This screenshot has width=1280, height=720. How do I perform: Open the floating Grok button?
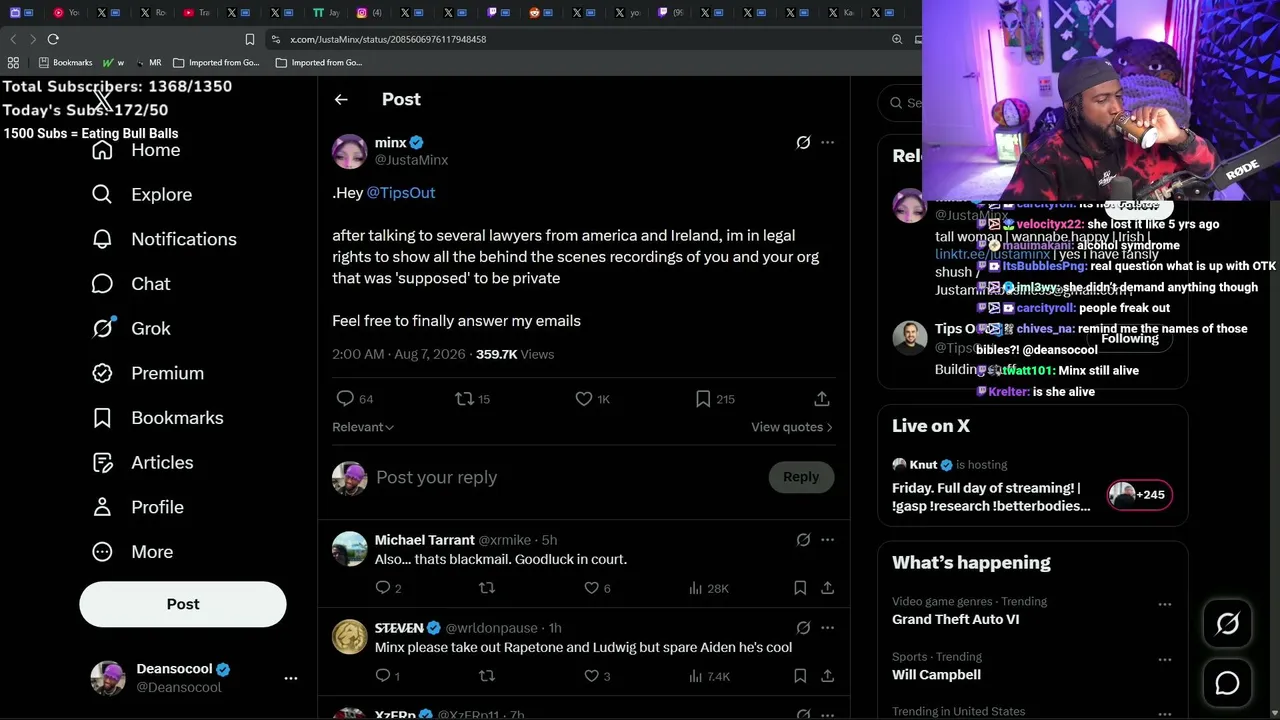click(x=1227, y=624)
